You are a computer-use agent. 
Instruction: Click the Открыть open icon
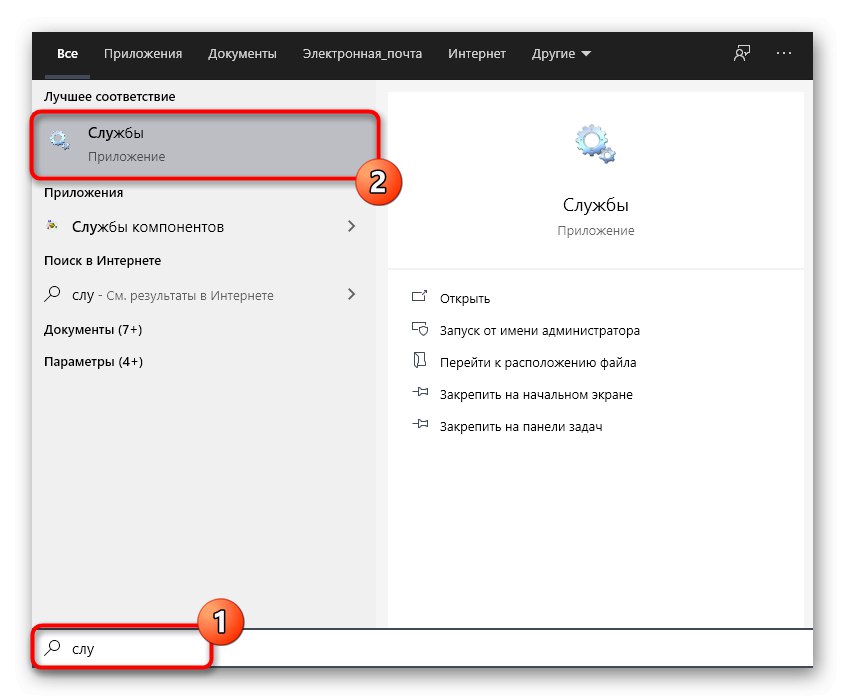click(x=420, y=298)
